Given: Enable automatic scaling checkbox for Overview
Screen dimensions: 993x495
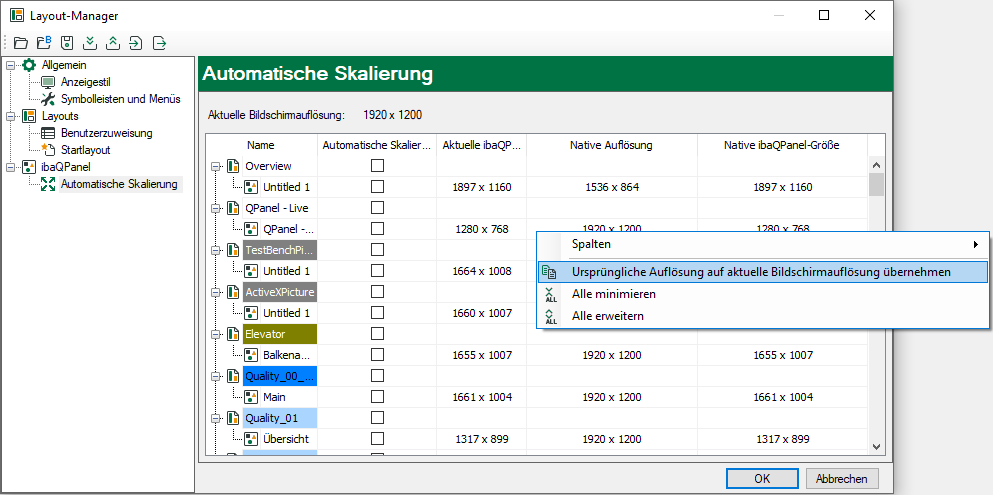Looking at the screenshot, I should point(377,166).
